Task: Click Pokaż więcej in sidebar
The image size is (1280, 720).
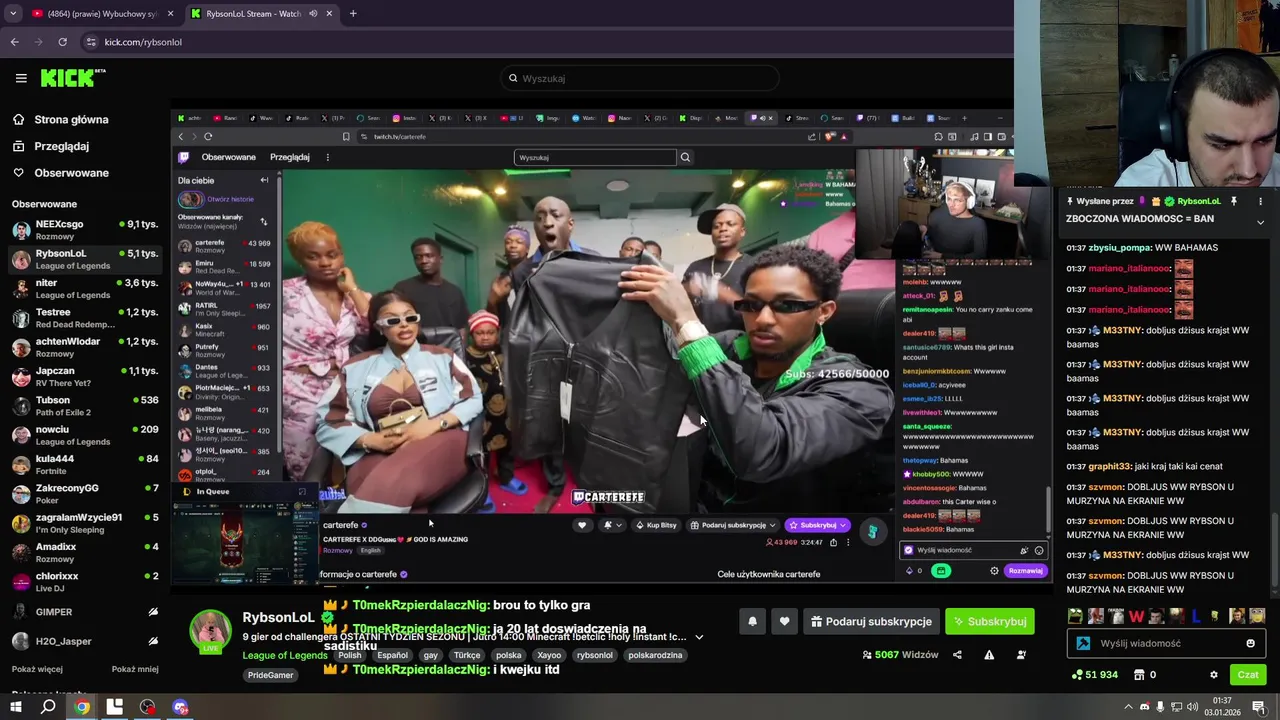Action: point(37,669)
